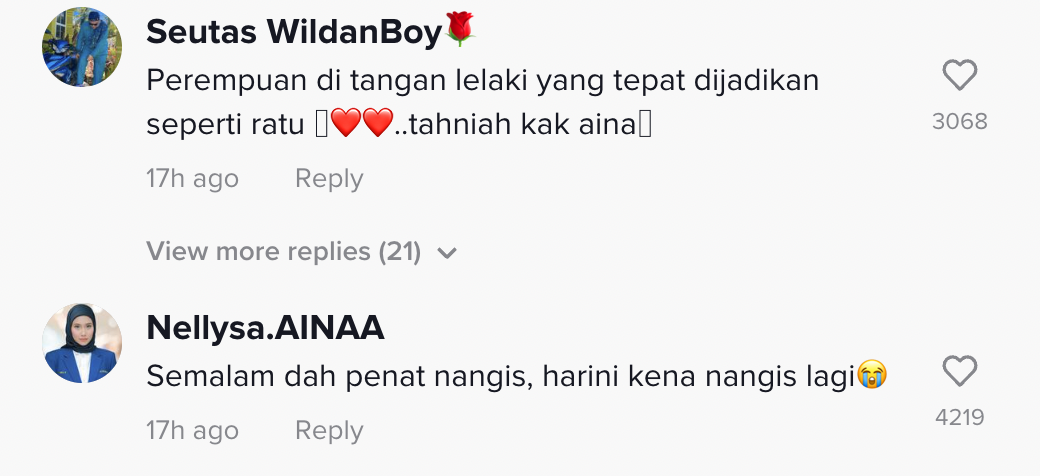1040x476 pixels.
Task: Visit the Nellysa.AINAA username link
Action: coord(265,327)
